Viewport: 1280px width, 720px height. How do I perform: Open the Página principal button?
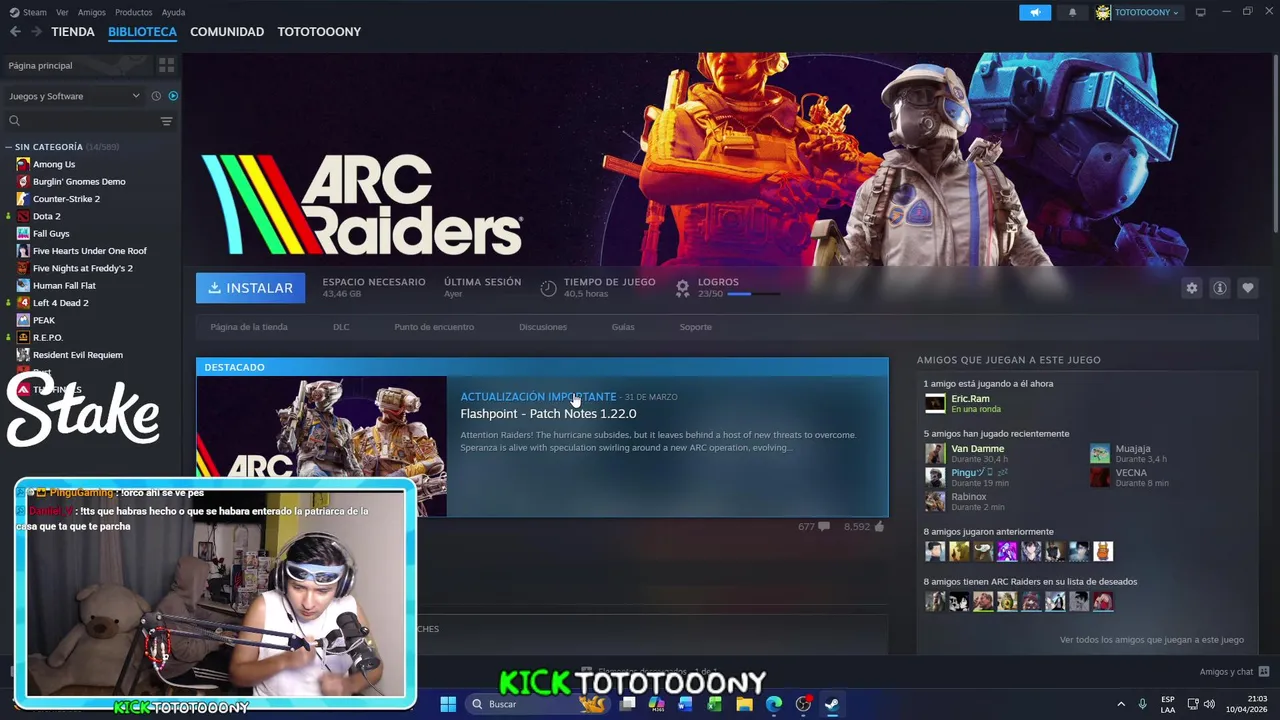[78, 65]
